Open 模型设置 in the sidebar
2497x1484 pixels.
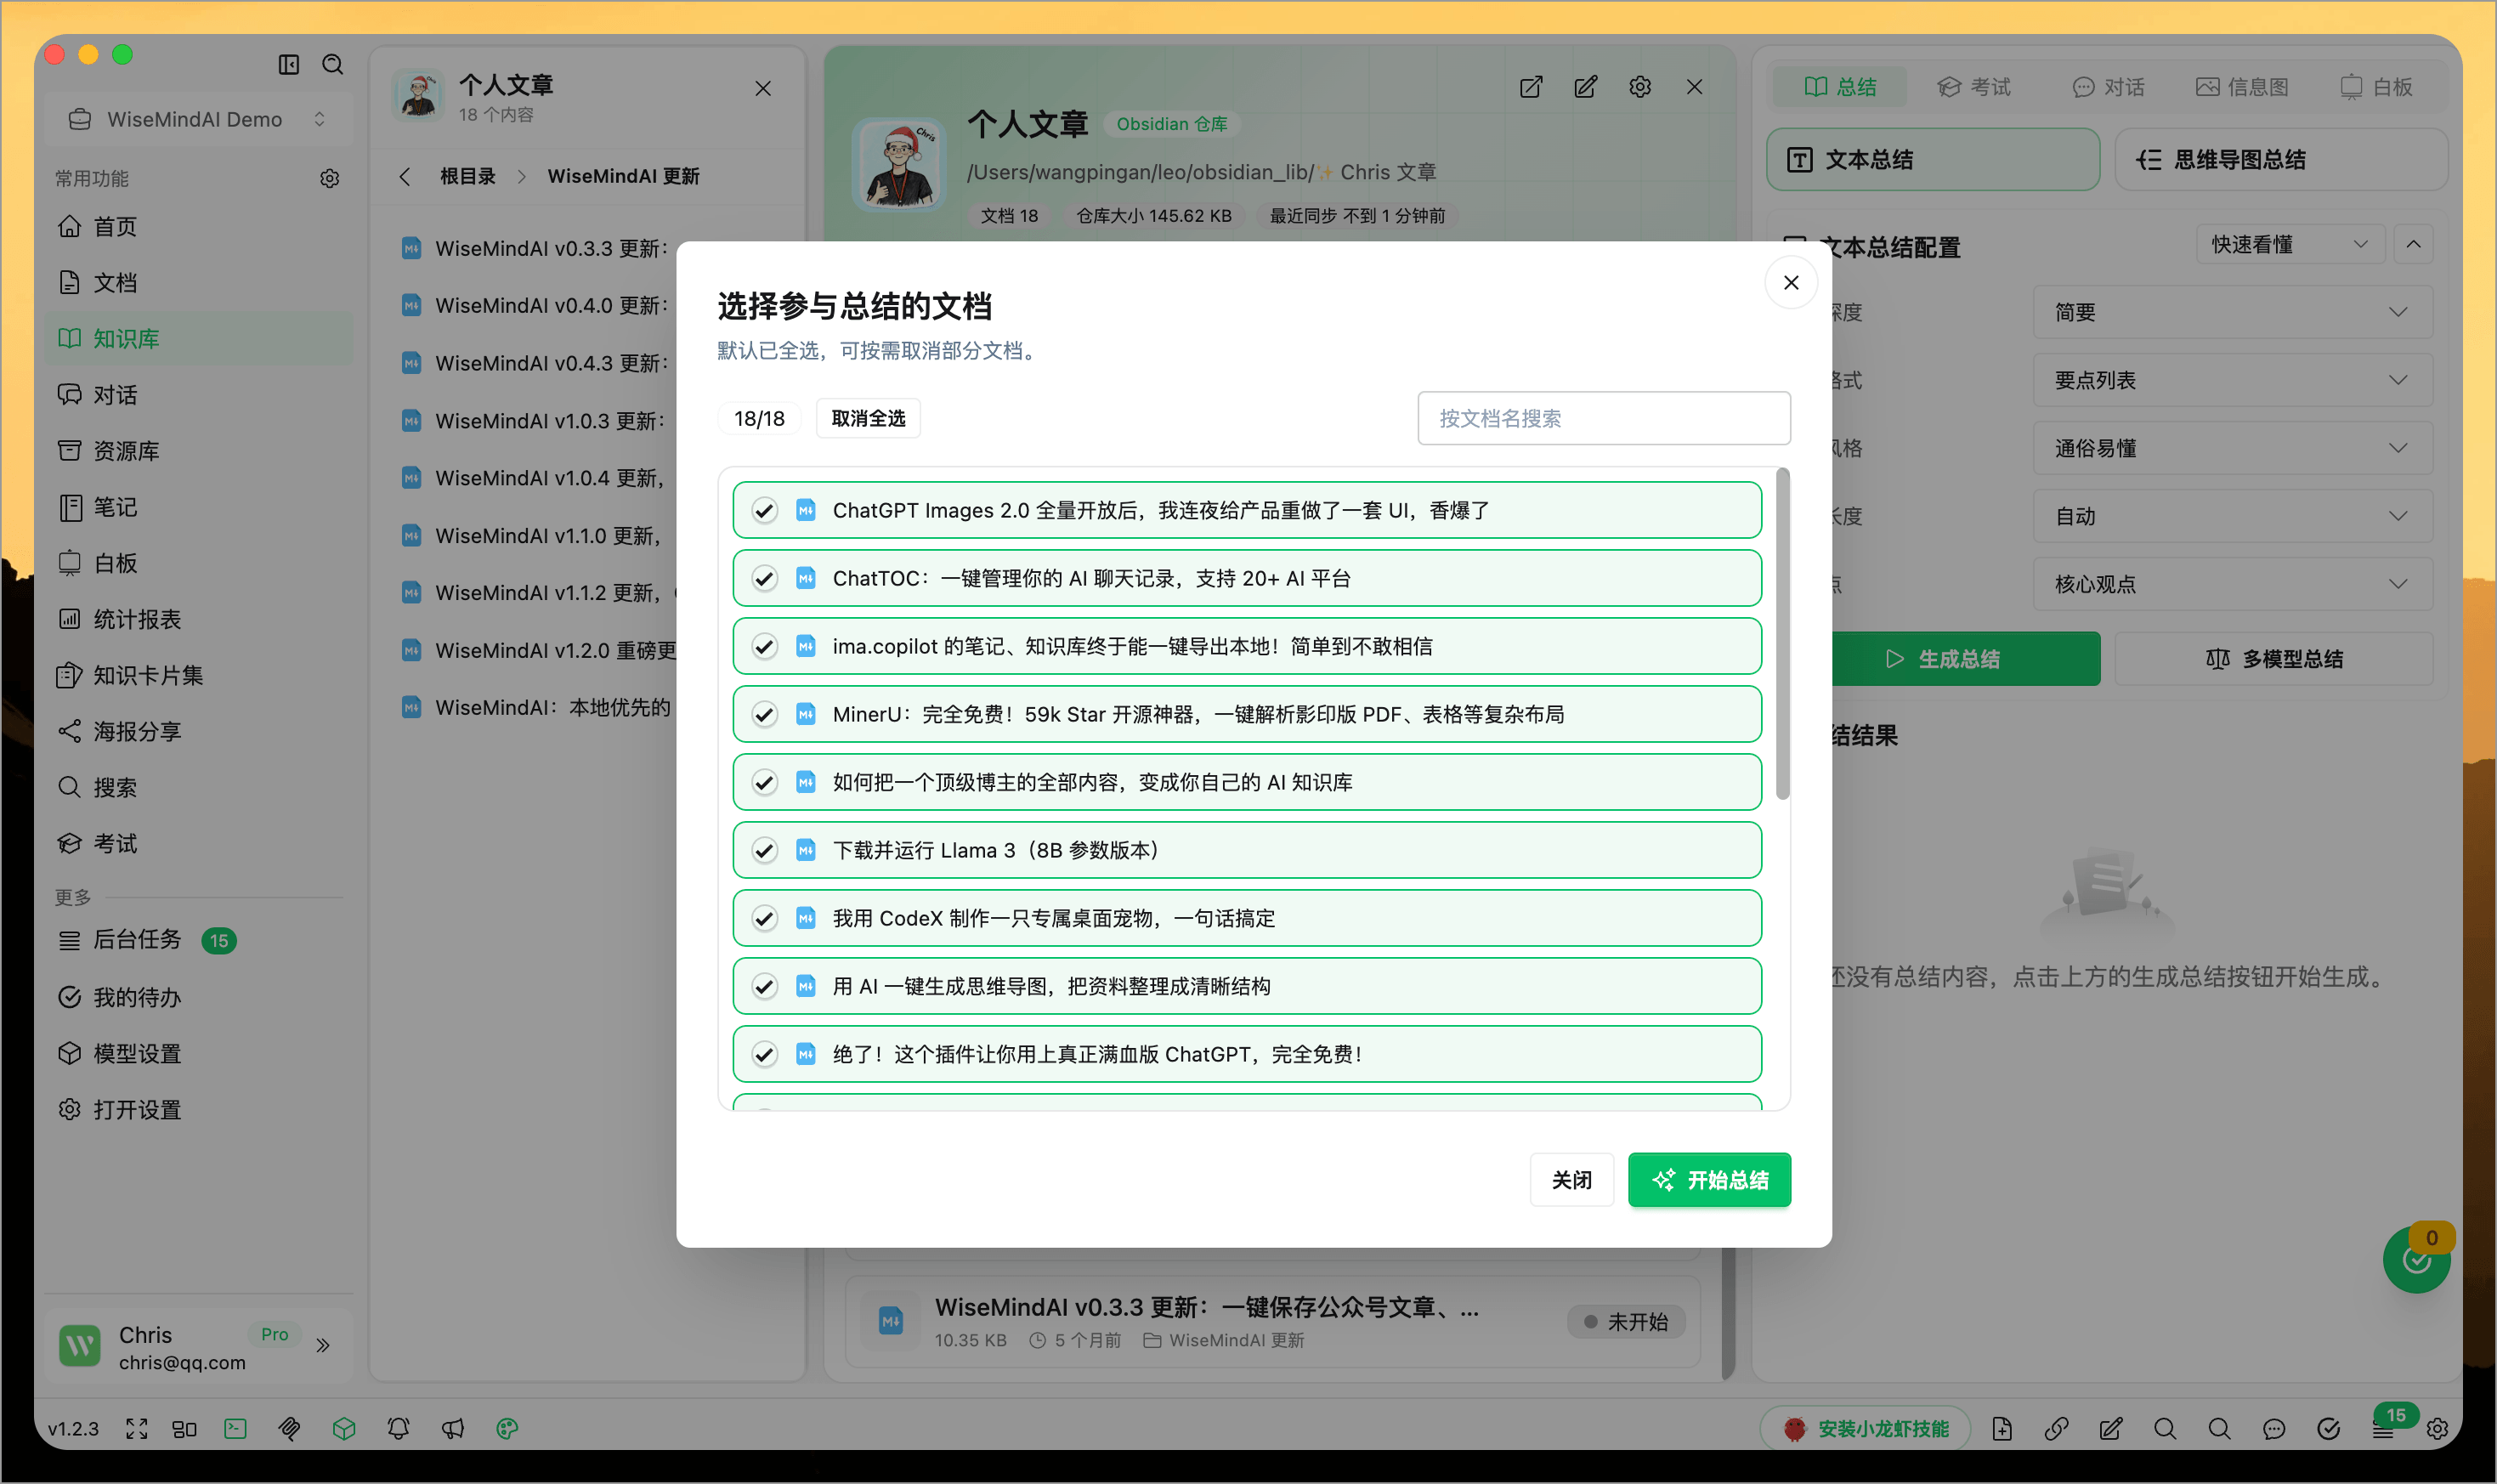(199, 1053)
